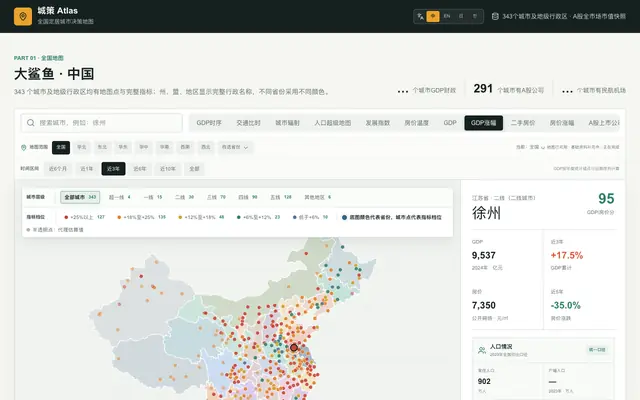Open the 房价温度 tab
This screenshot has width=640, height=400.
417,122
